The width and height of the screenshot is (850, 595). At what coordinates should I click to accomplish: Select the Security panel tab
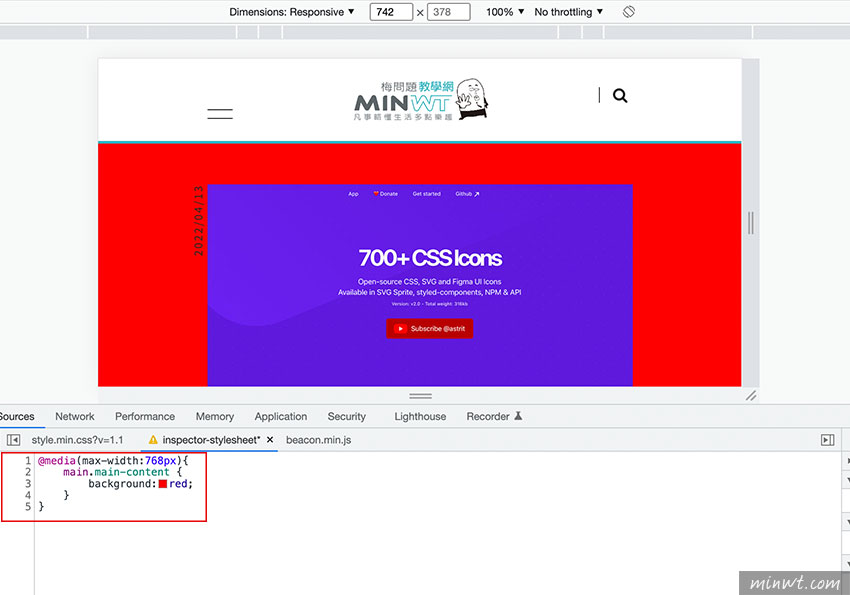tap(346, 416)
